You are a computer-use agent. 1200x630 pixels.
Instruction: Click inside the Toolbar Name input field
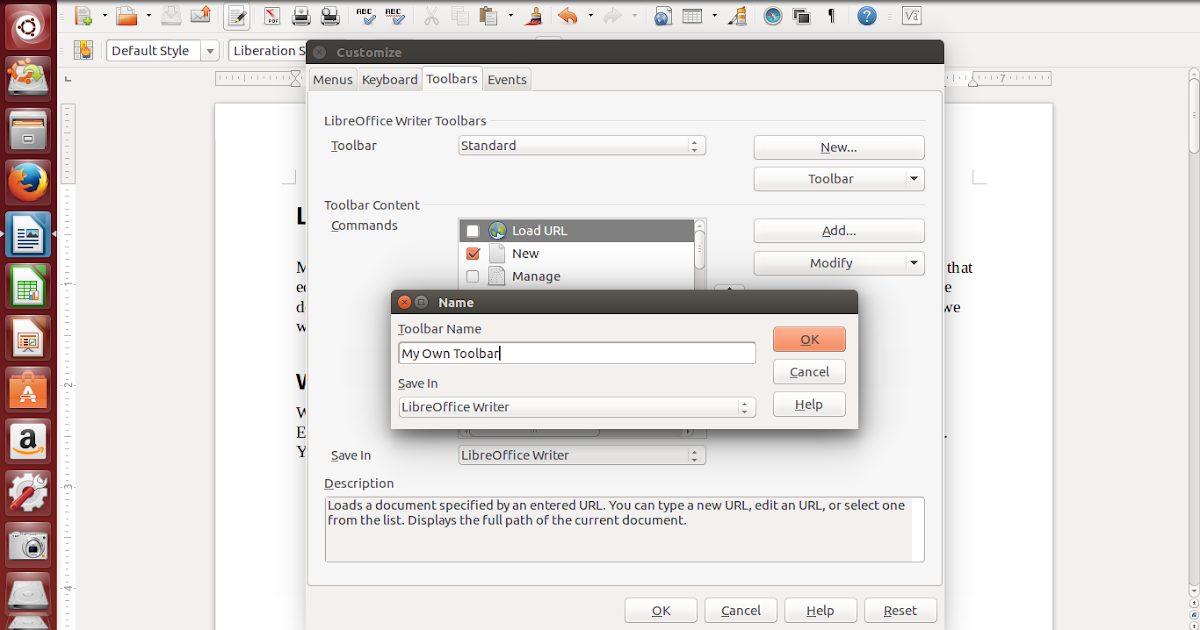point(577,352)
